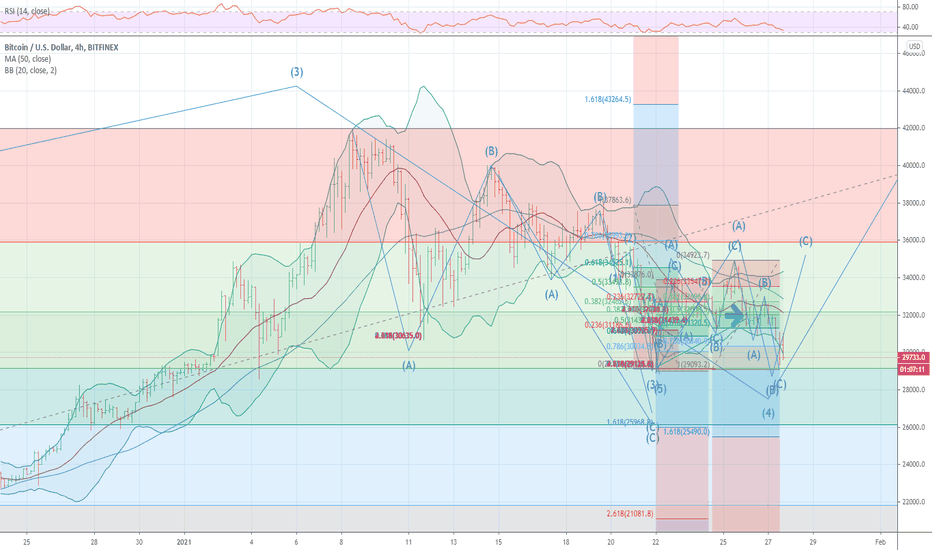Image resolution: width=932 pixels, height=550 pixels.
Task: Select the Elliott wave label (5)
Action: [660, 389]
